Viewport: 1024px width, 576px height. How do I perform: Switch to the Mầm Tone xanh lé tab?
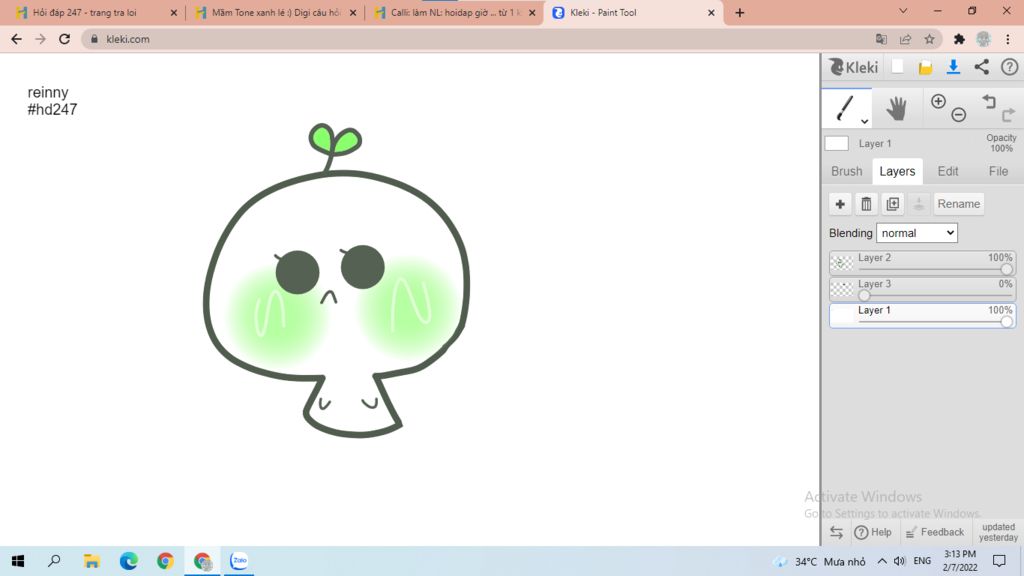coord(276,12)
